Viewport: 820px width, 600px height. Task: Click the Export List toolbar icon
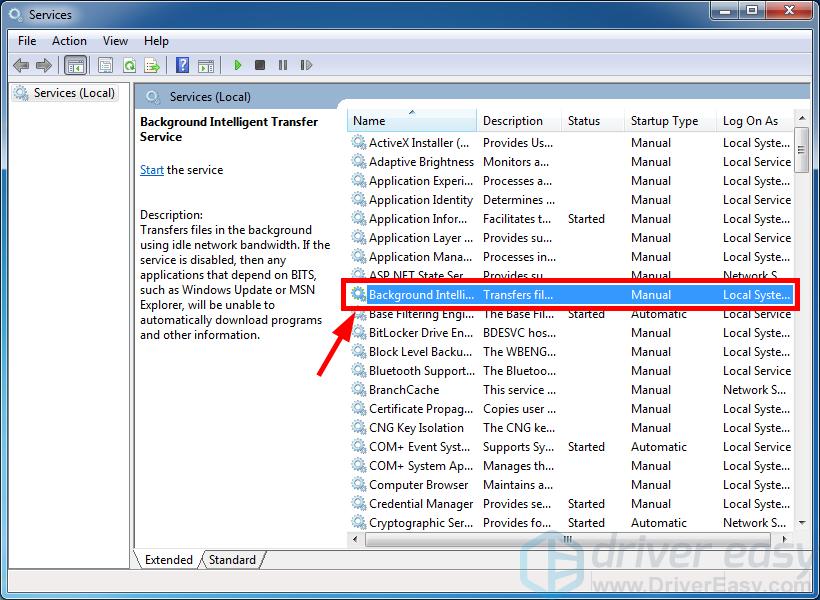[152, 65]
